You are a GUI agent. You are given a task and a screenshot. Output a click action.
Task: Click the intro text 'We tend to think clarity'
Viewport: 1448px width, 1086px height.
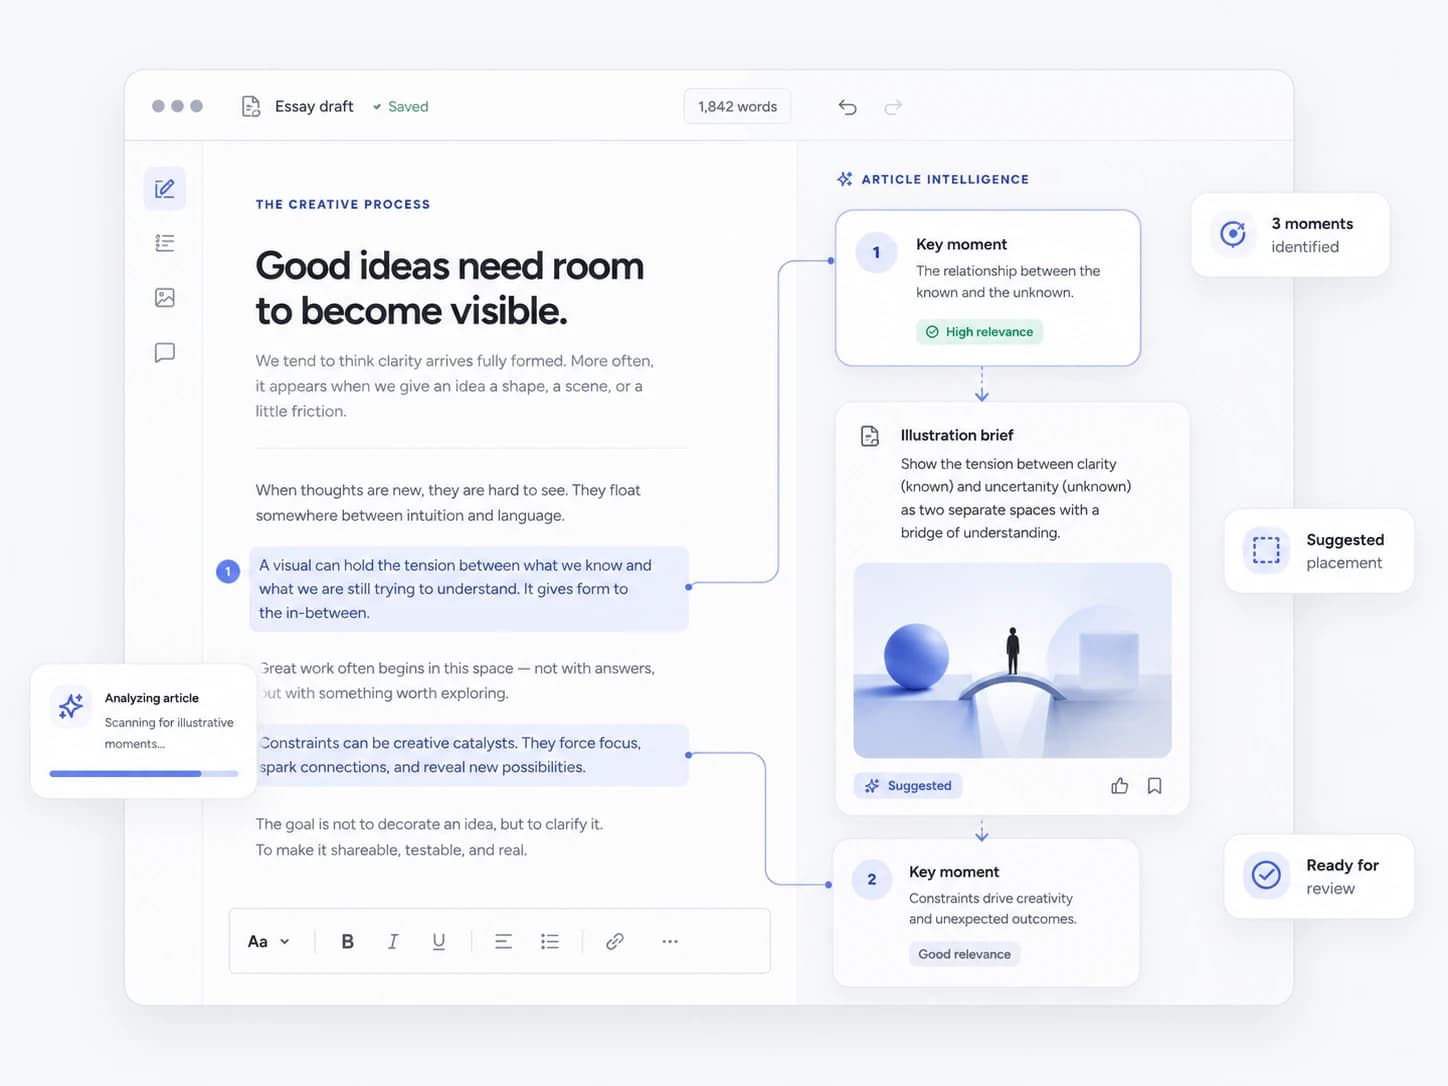(x=455, y=386)
